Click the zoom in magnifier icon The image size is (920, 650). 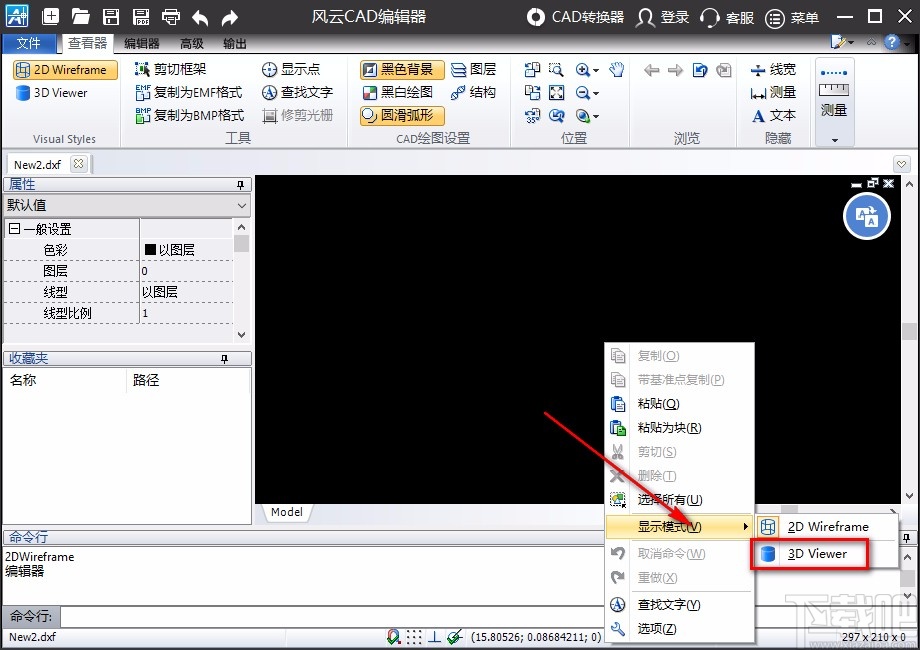click(x=583, y=70)
